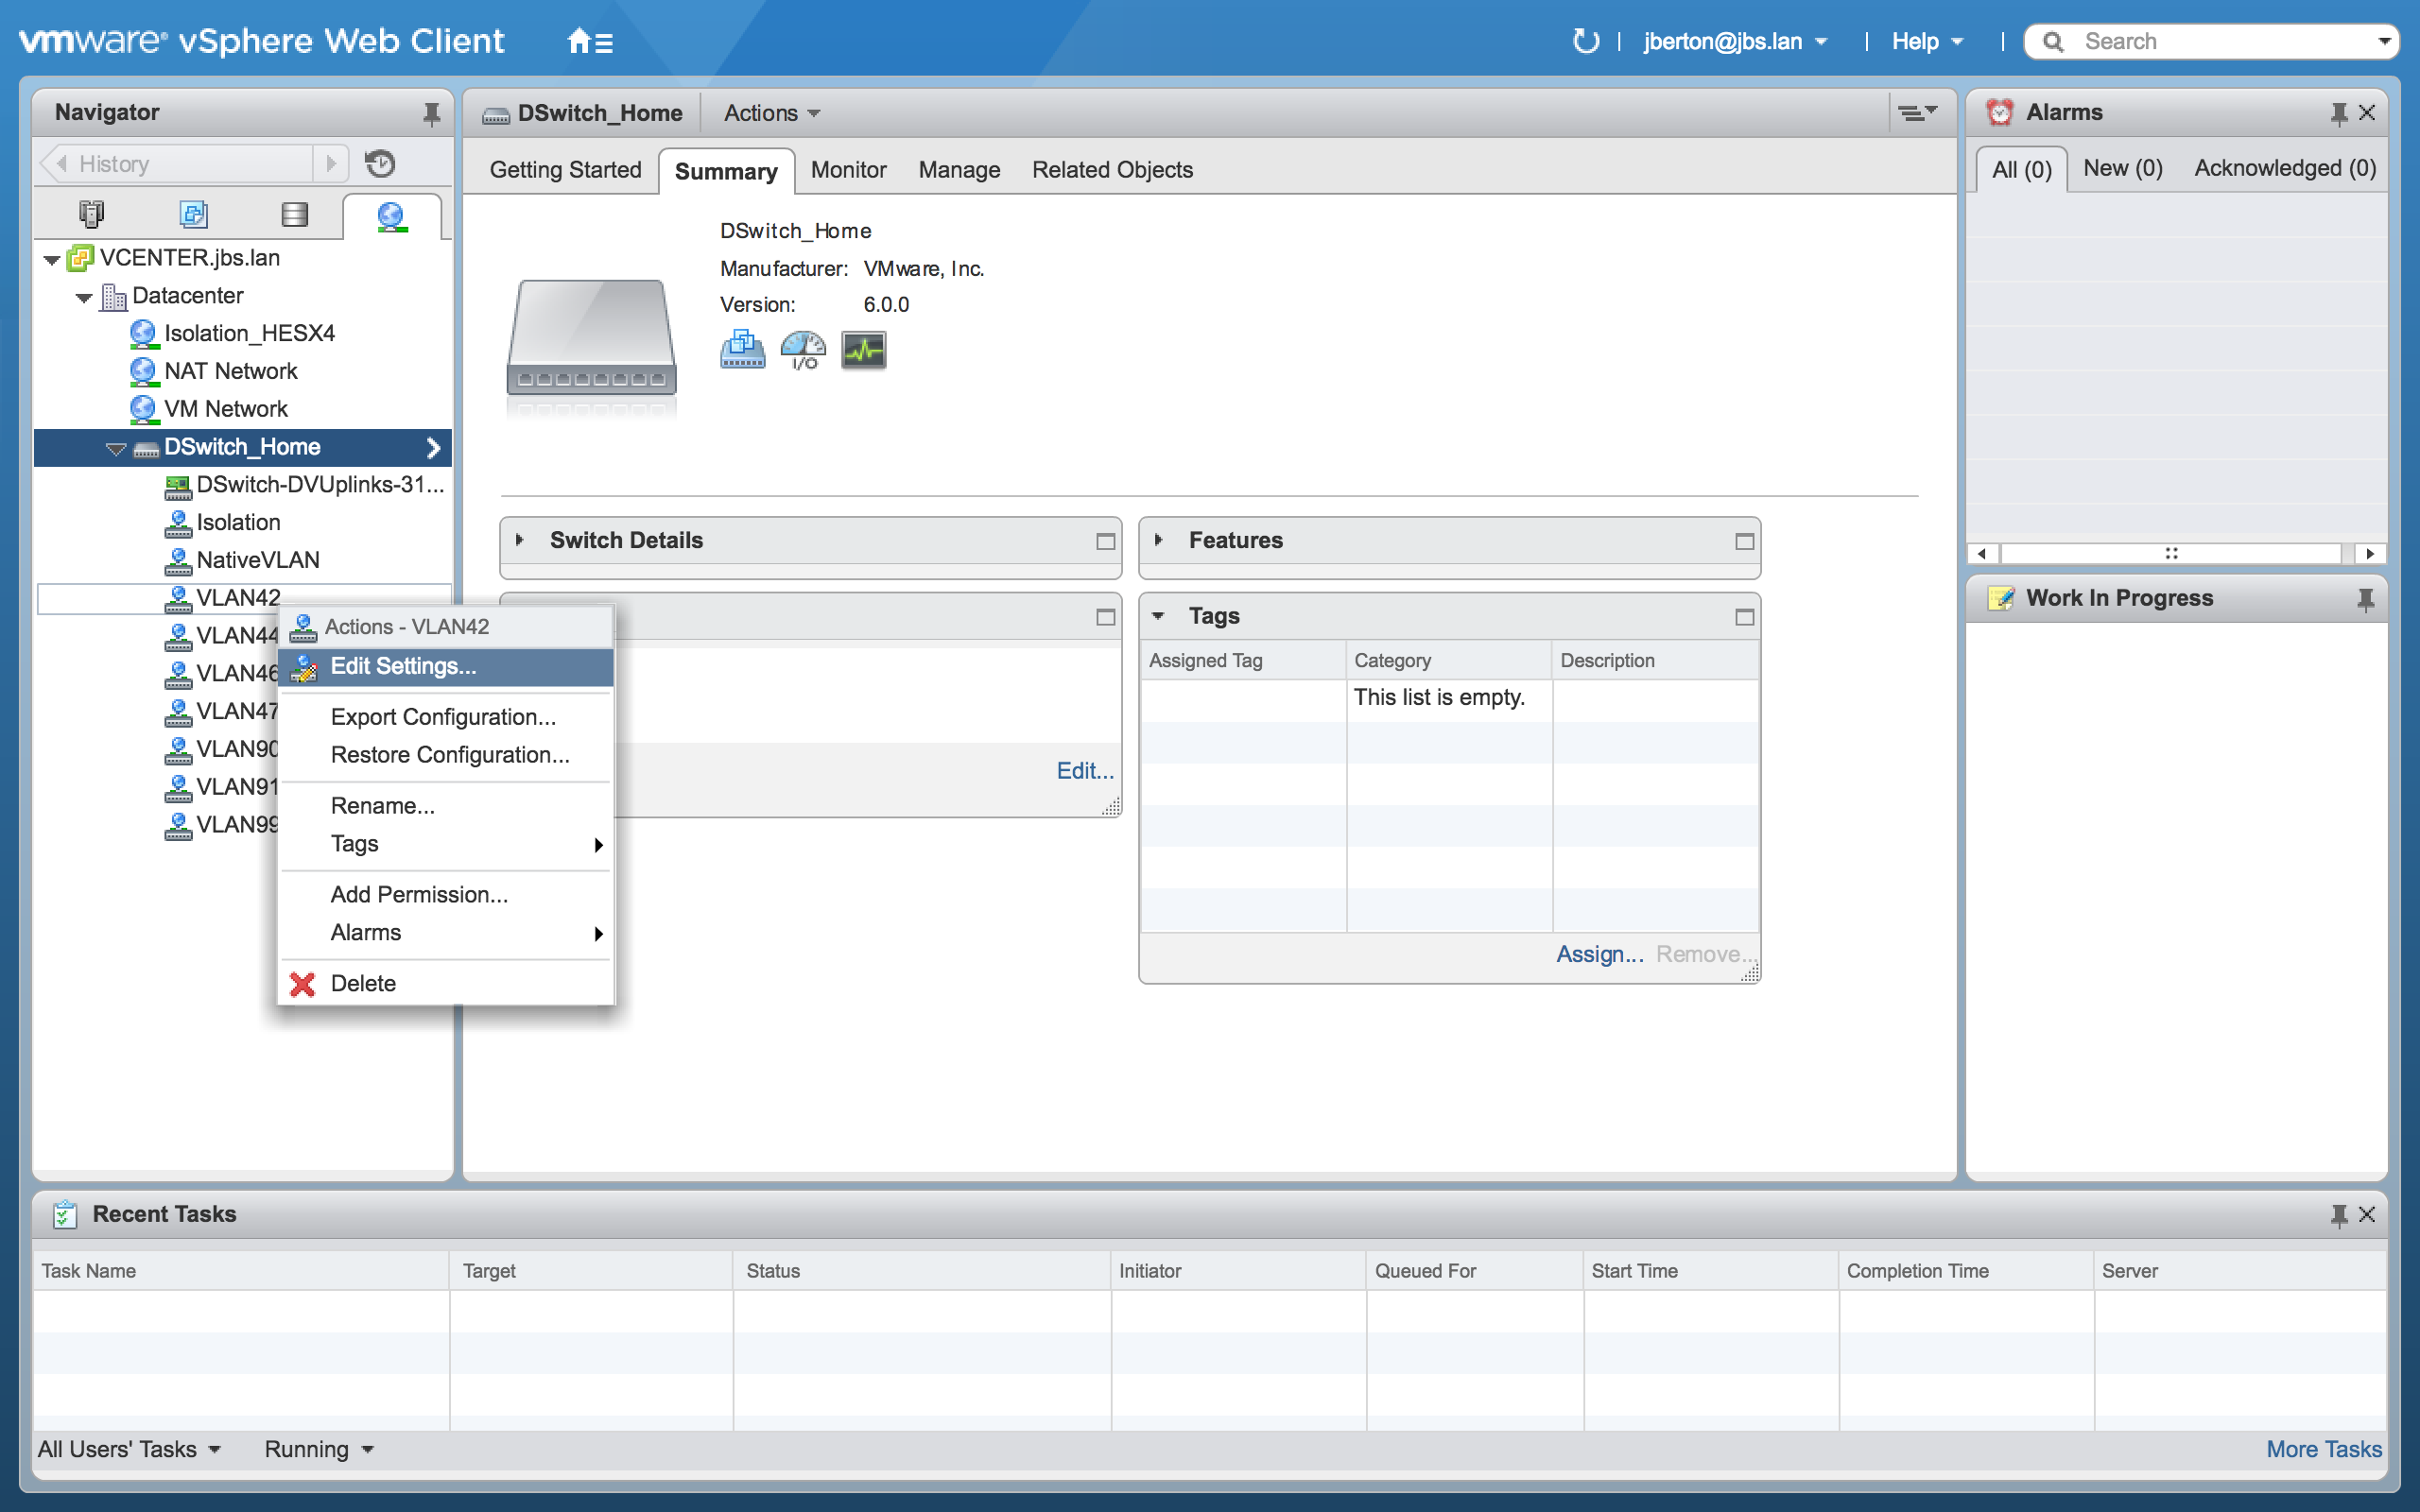Sort tasks by Start Time column
Image resolution: width=2420 pixels, height=1512 pixels.
tap(1709, 1271)
